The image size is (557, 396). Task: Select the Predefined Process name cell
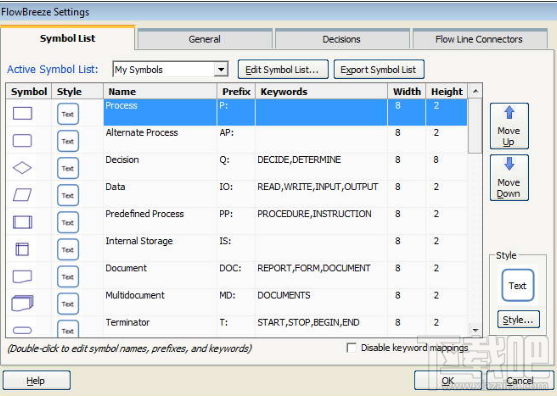coord(160,221)
